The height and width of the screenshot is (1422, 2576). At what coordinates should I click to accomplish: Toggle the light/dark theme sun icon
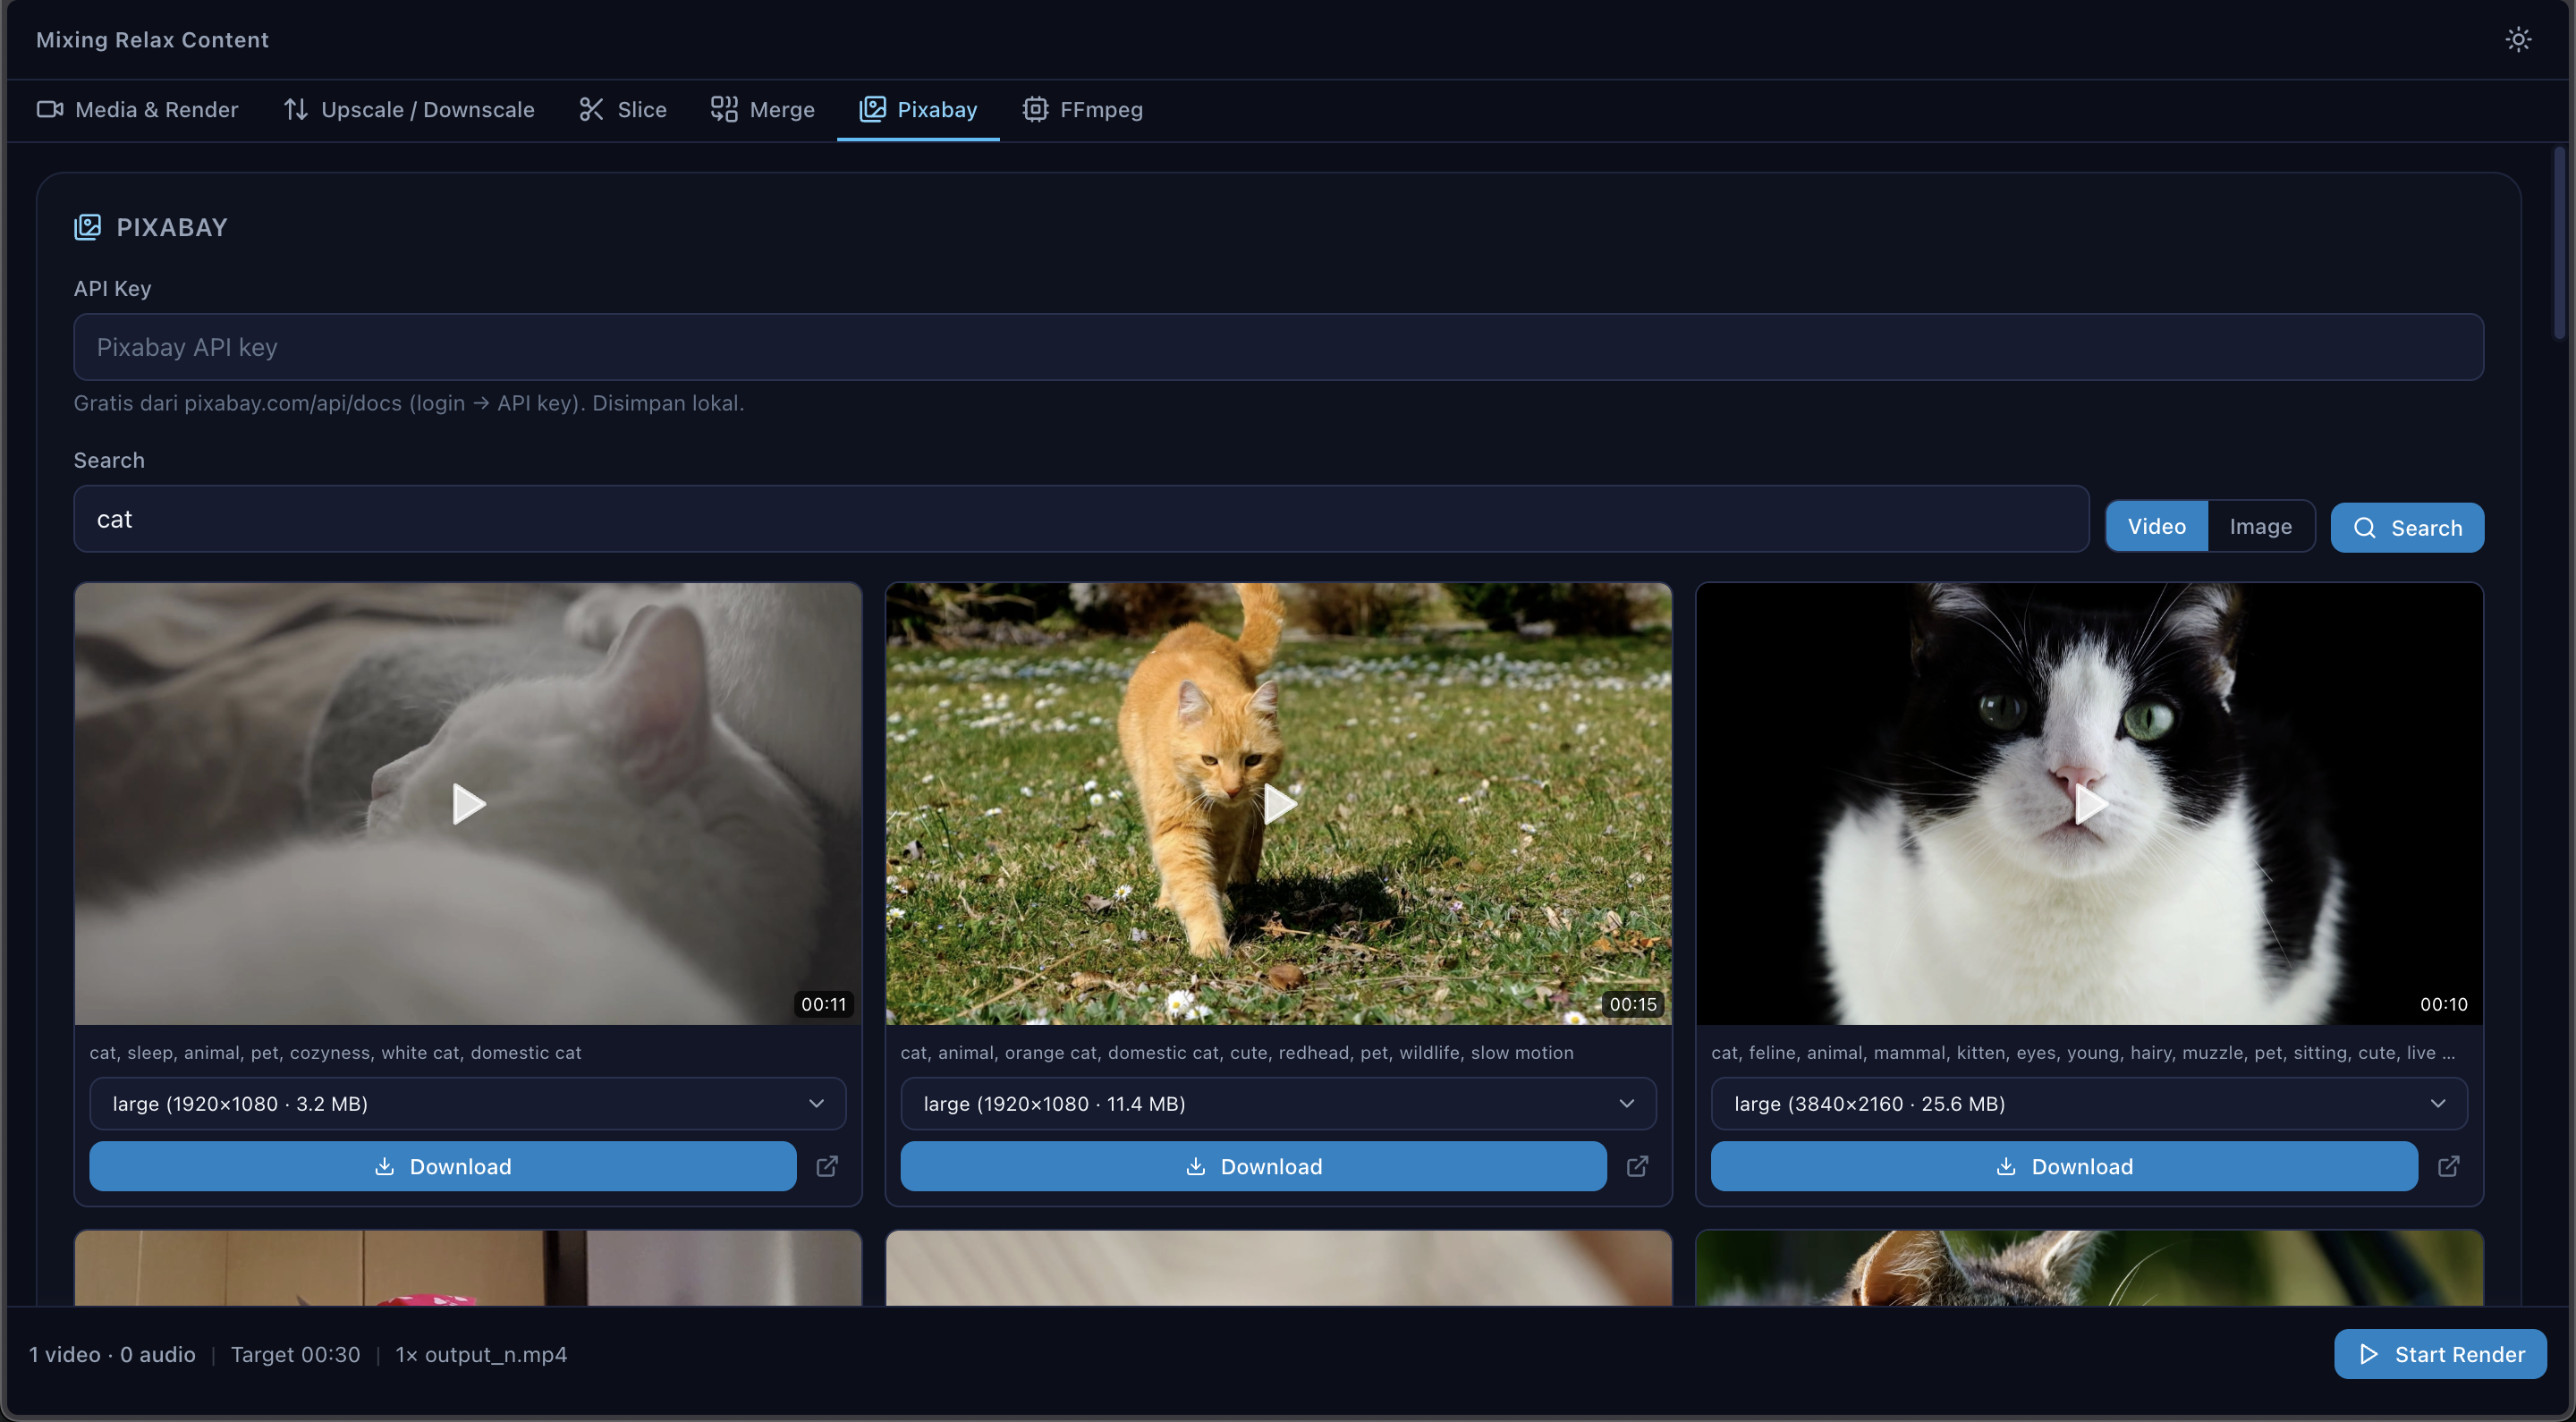(x=2518, y=40)
